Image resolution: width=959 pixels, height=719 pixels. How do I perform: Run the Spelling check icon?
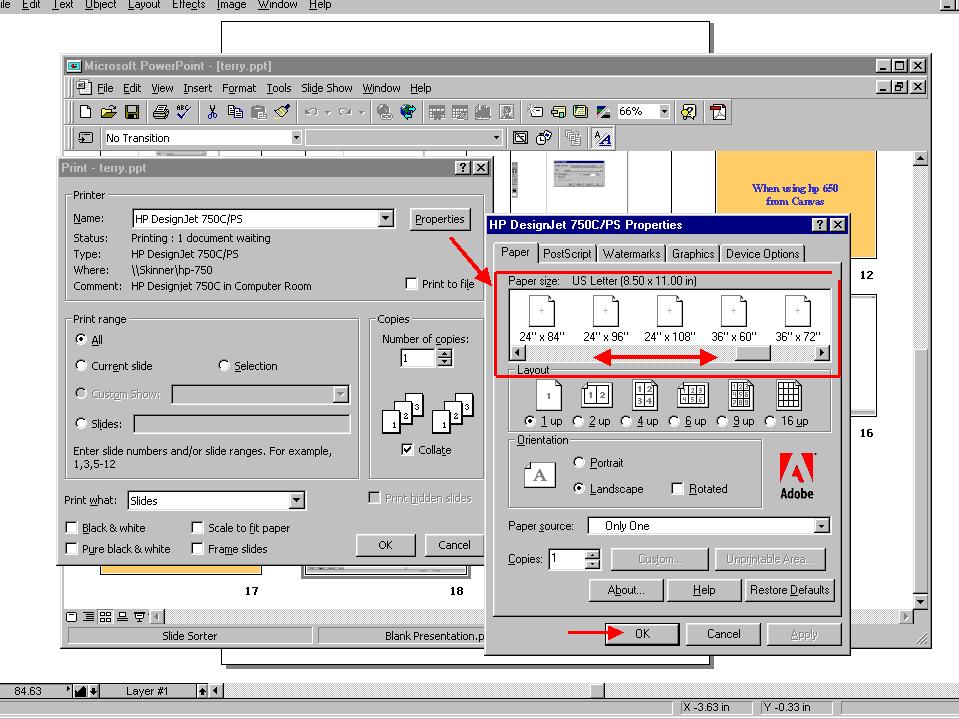click(x=183, y=112)
